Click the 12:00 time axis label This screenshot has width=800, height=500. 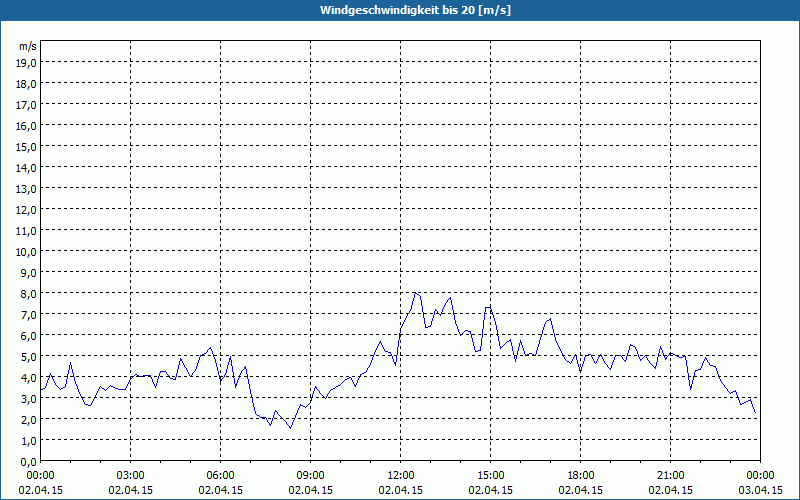[x=401, y=476]
